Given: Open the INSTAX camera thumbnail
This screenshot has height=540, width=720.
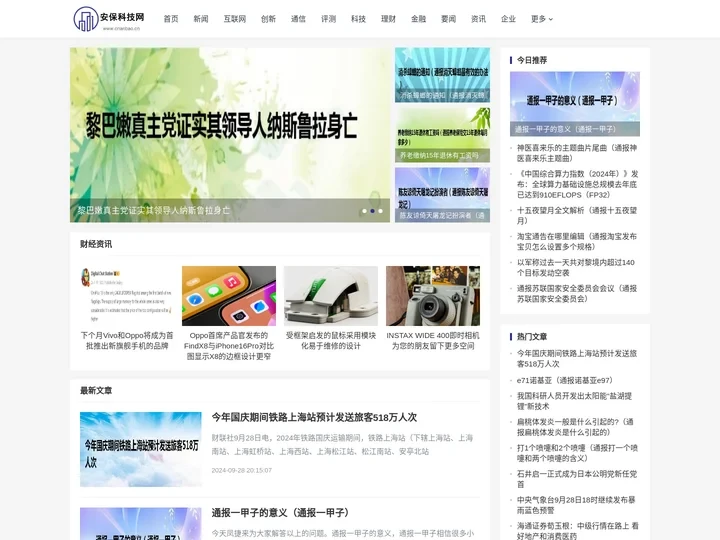Looking at the screenshot, I should tap(433, 296).
